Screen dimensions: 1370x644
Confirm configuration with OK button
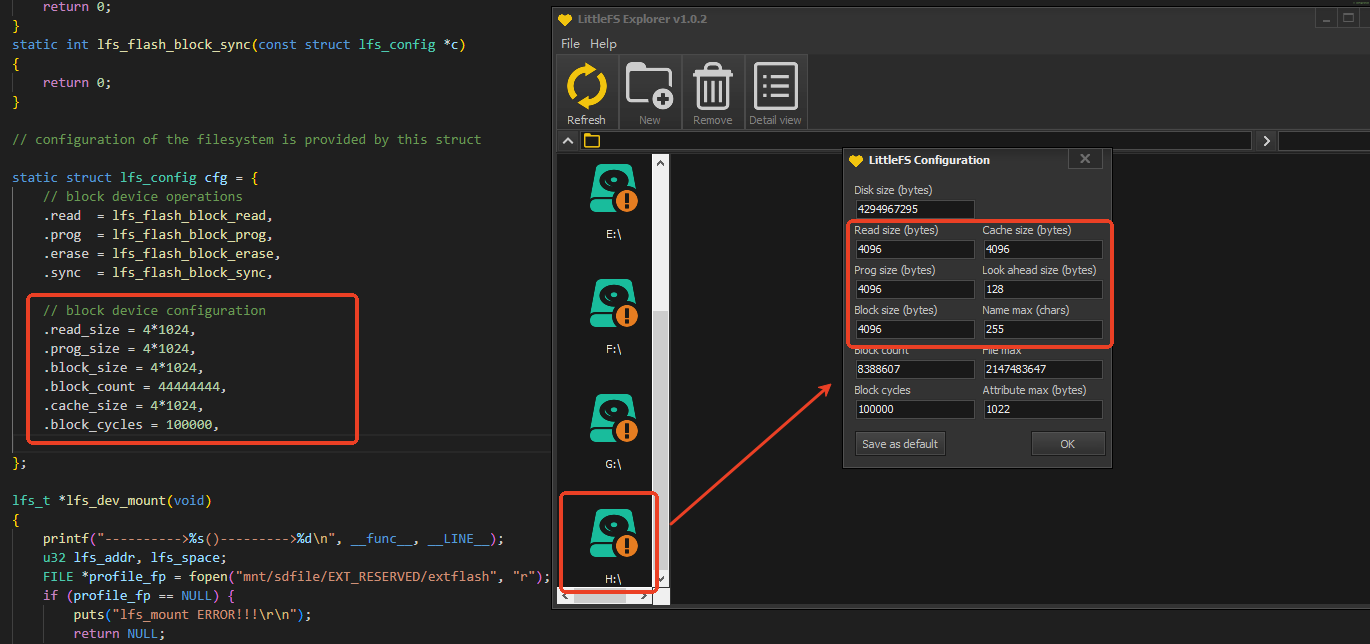point(1068,444)
